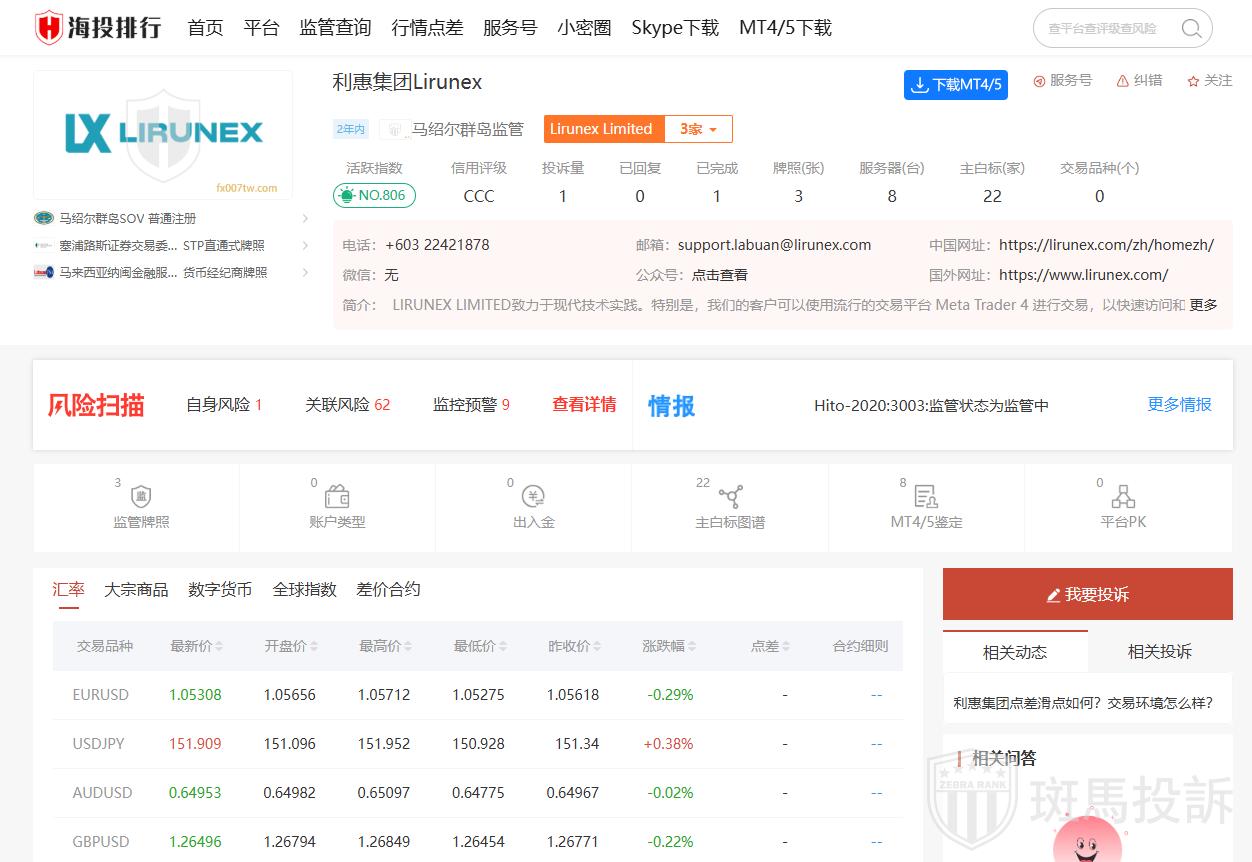Open the 出入金 deposit icon
1252x862 pixels.
[x=533, y=497]
